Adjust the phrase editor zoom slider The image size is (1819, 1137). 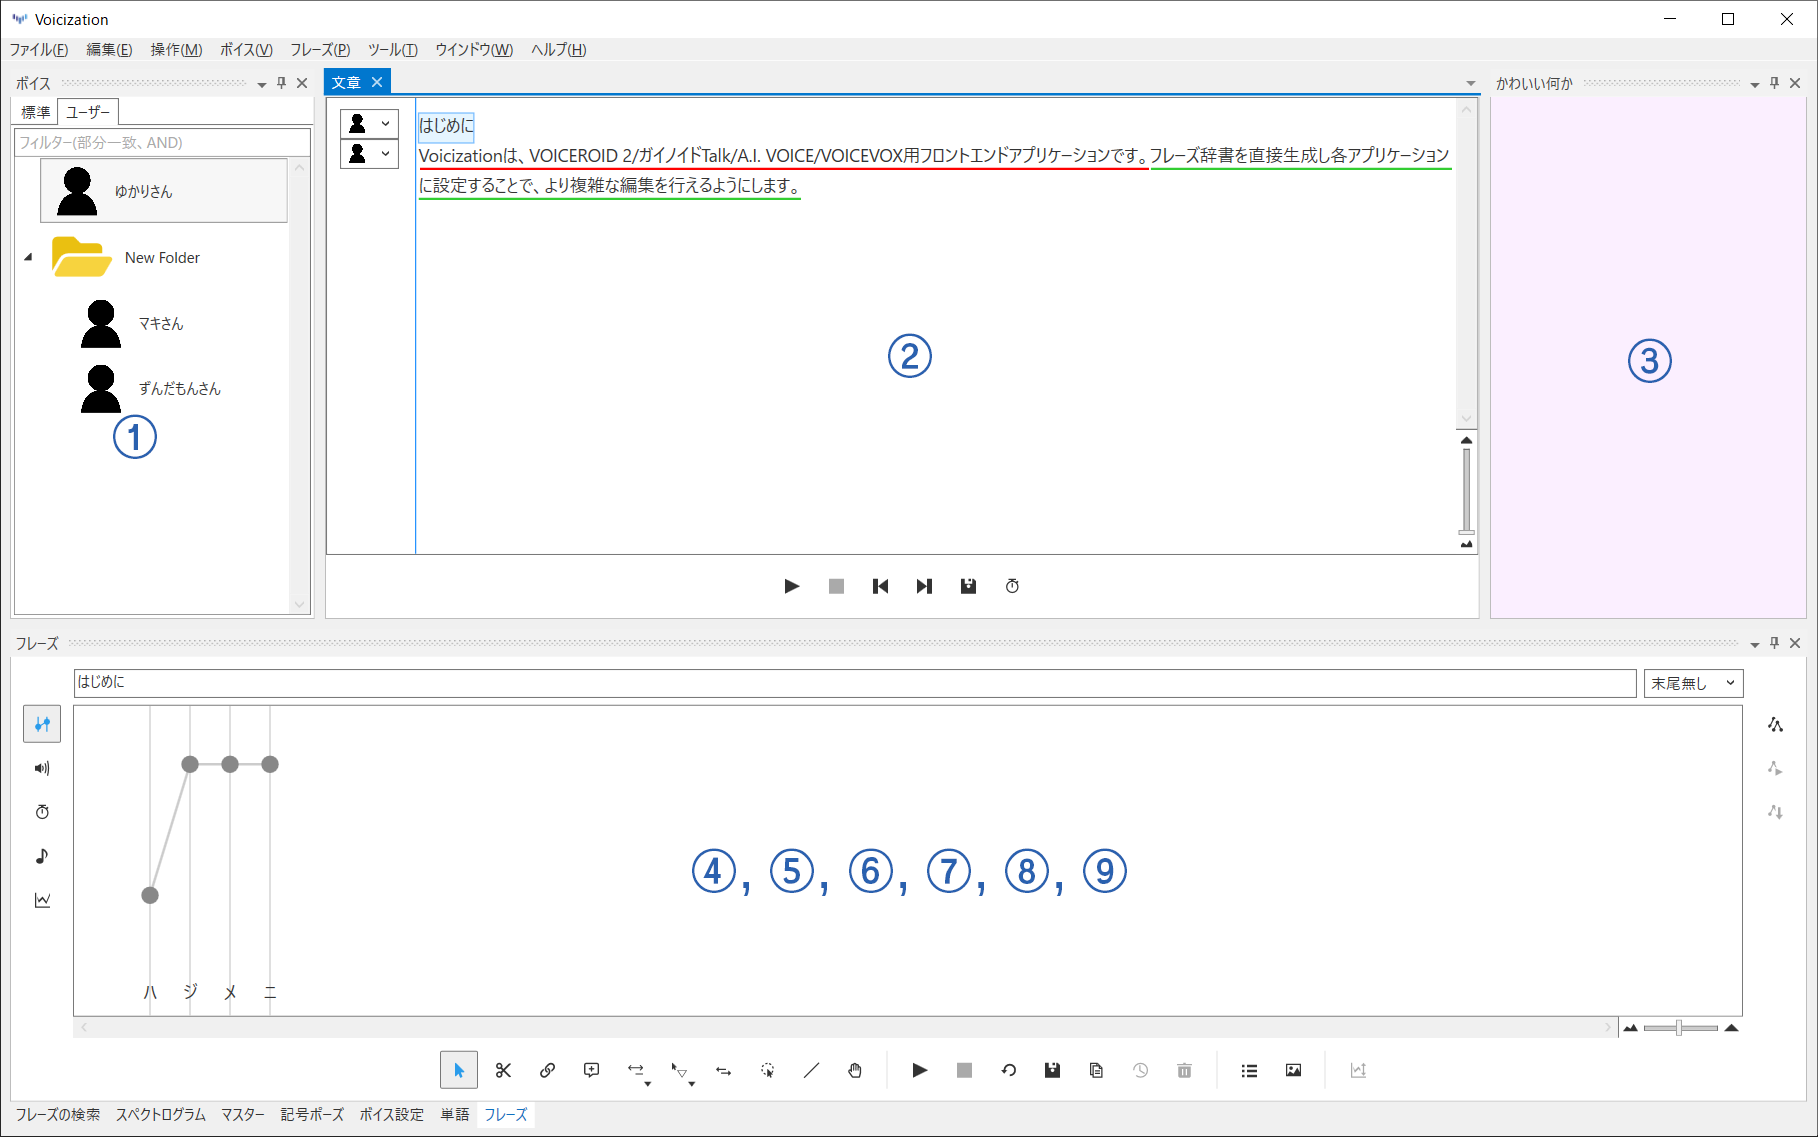click(1680, 1028)
